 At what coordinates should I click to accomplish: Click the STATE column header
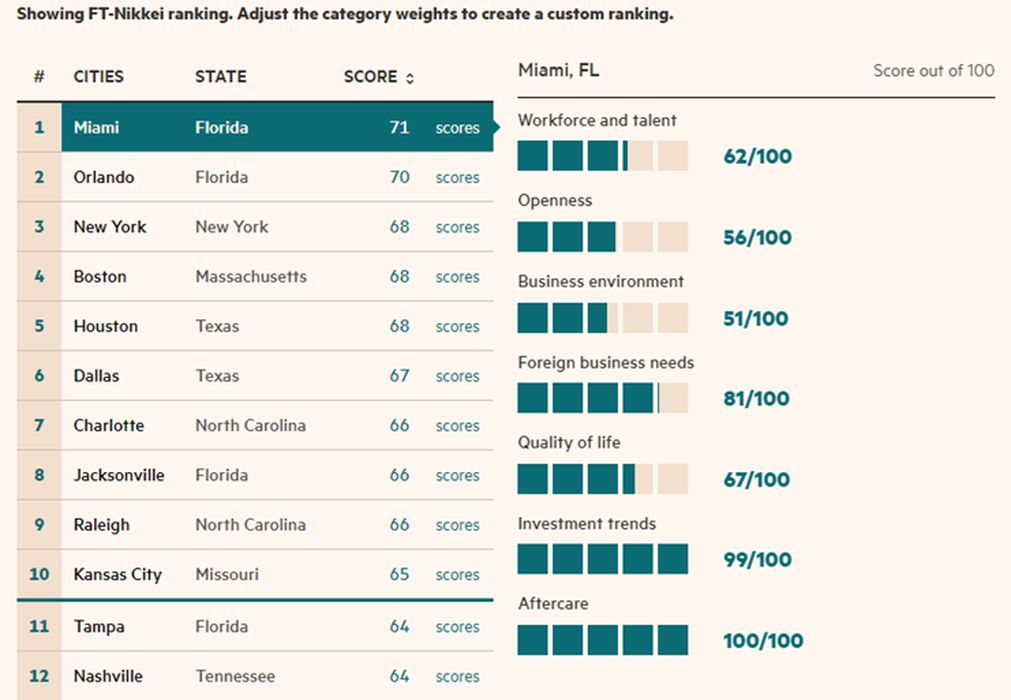[x=220, y=77]
